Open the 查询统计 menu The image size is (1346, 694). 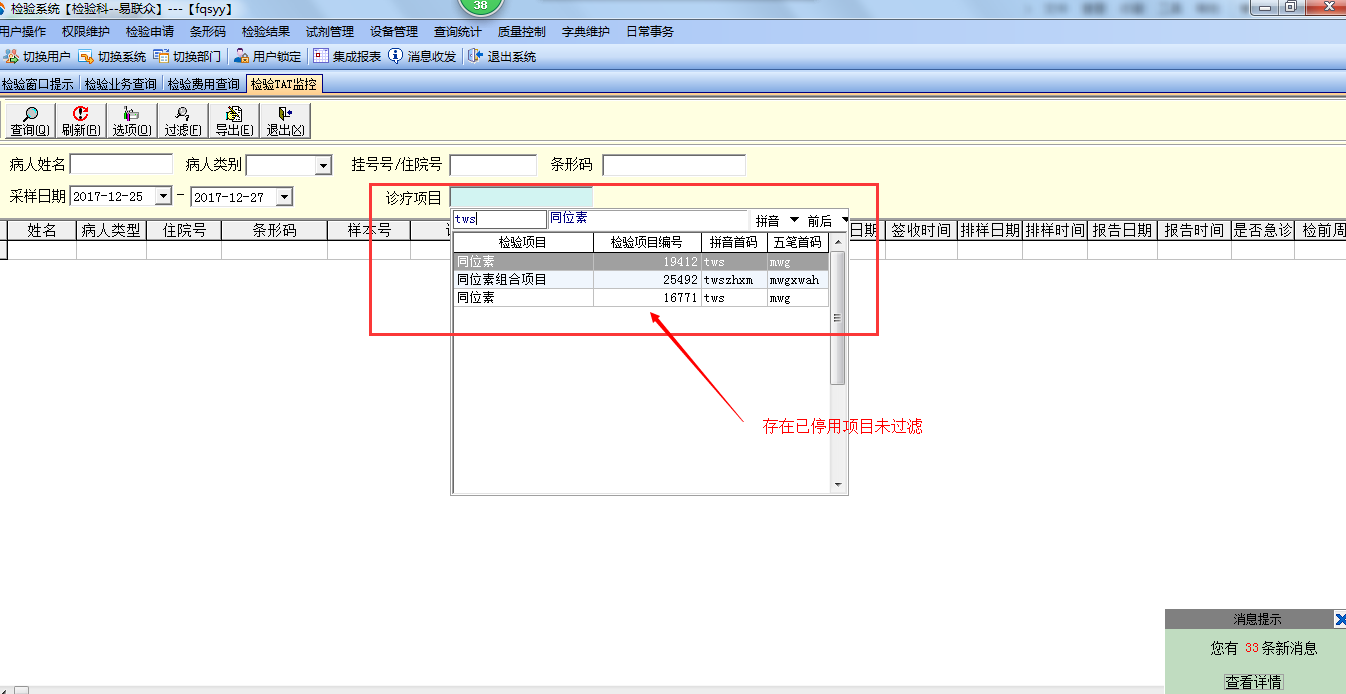pyautogui.click(x=458, y=32)
